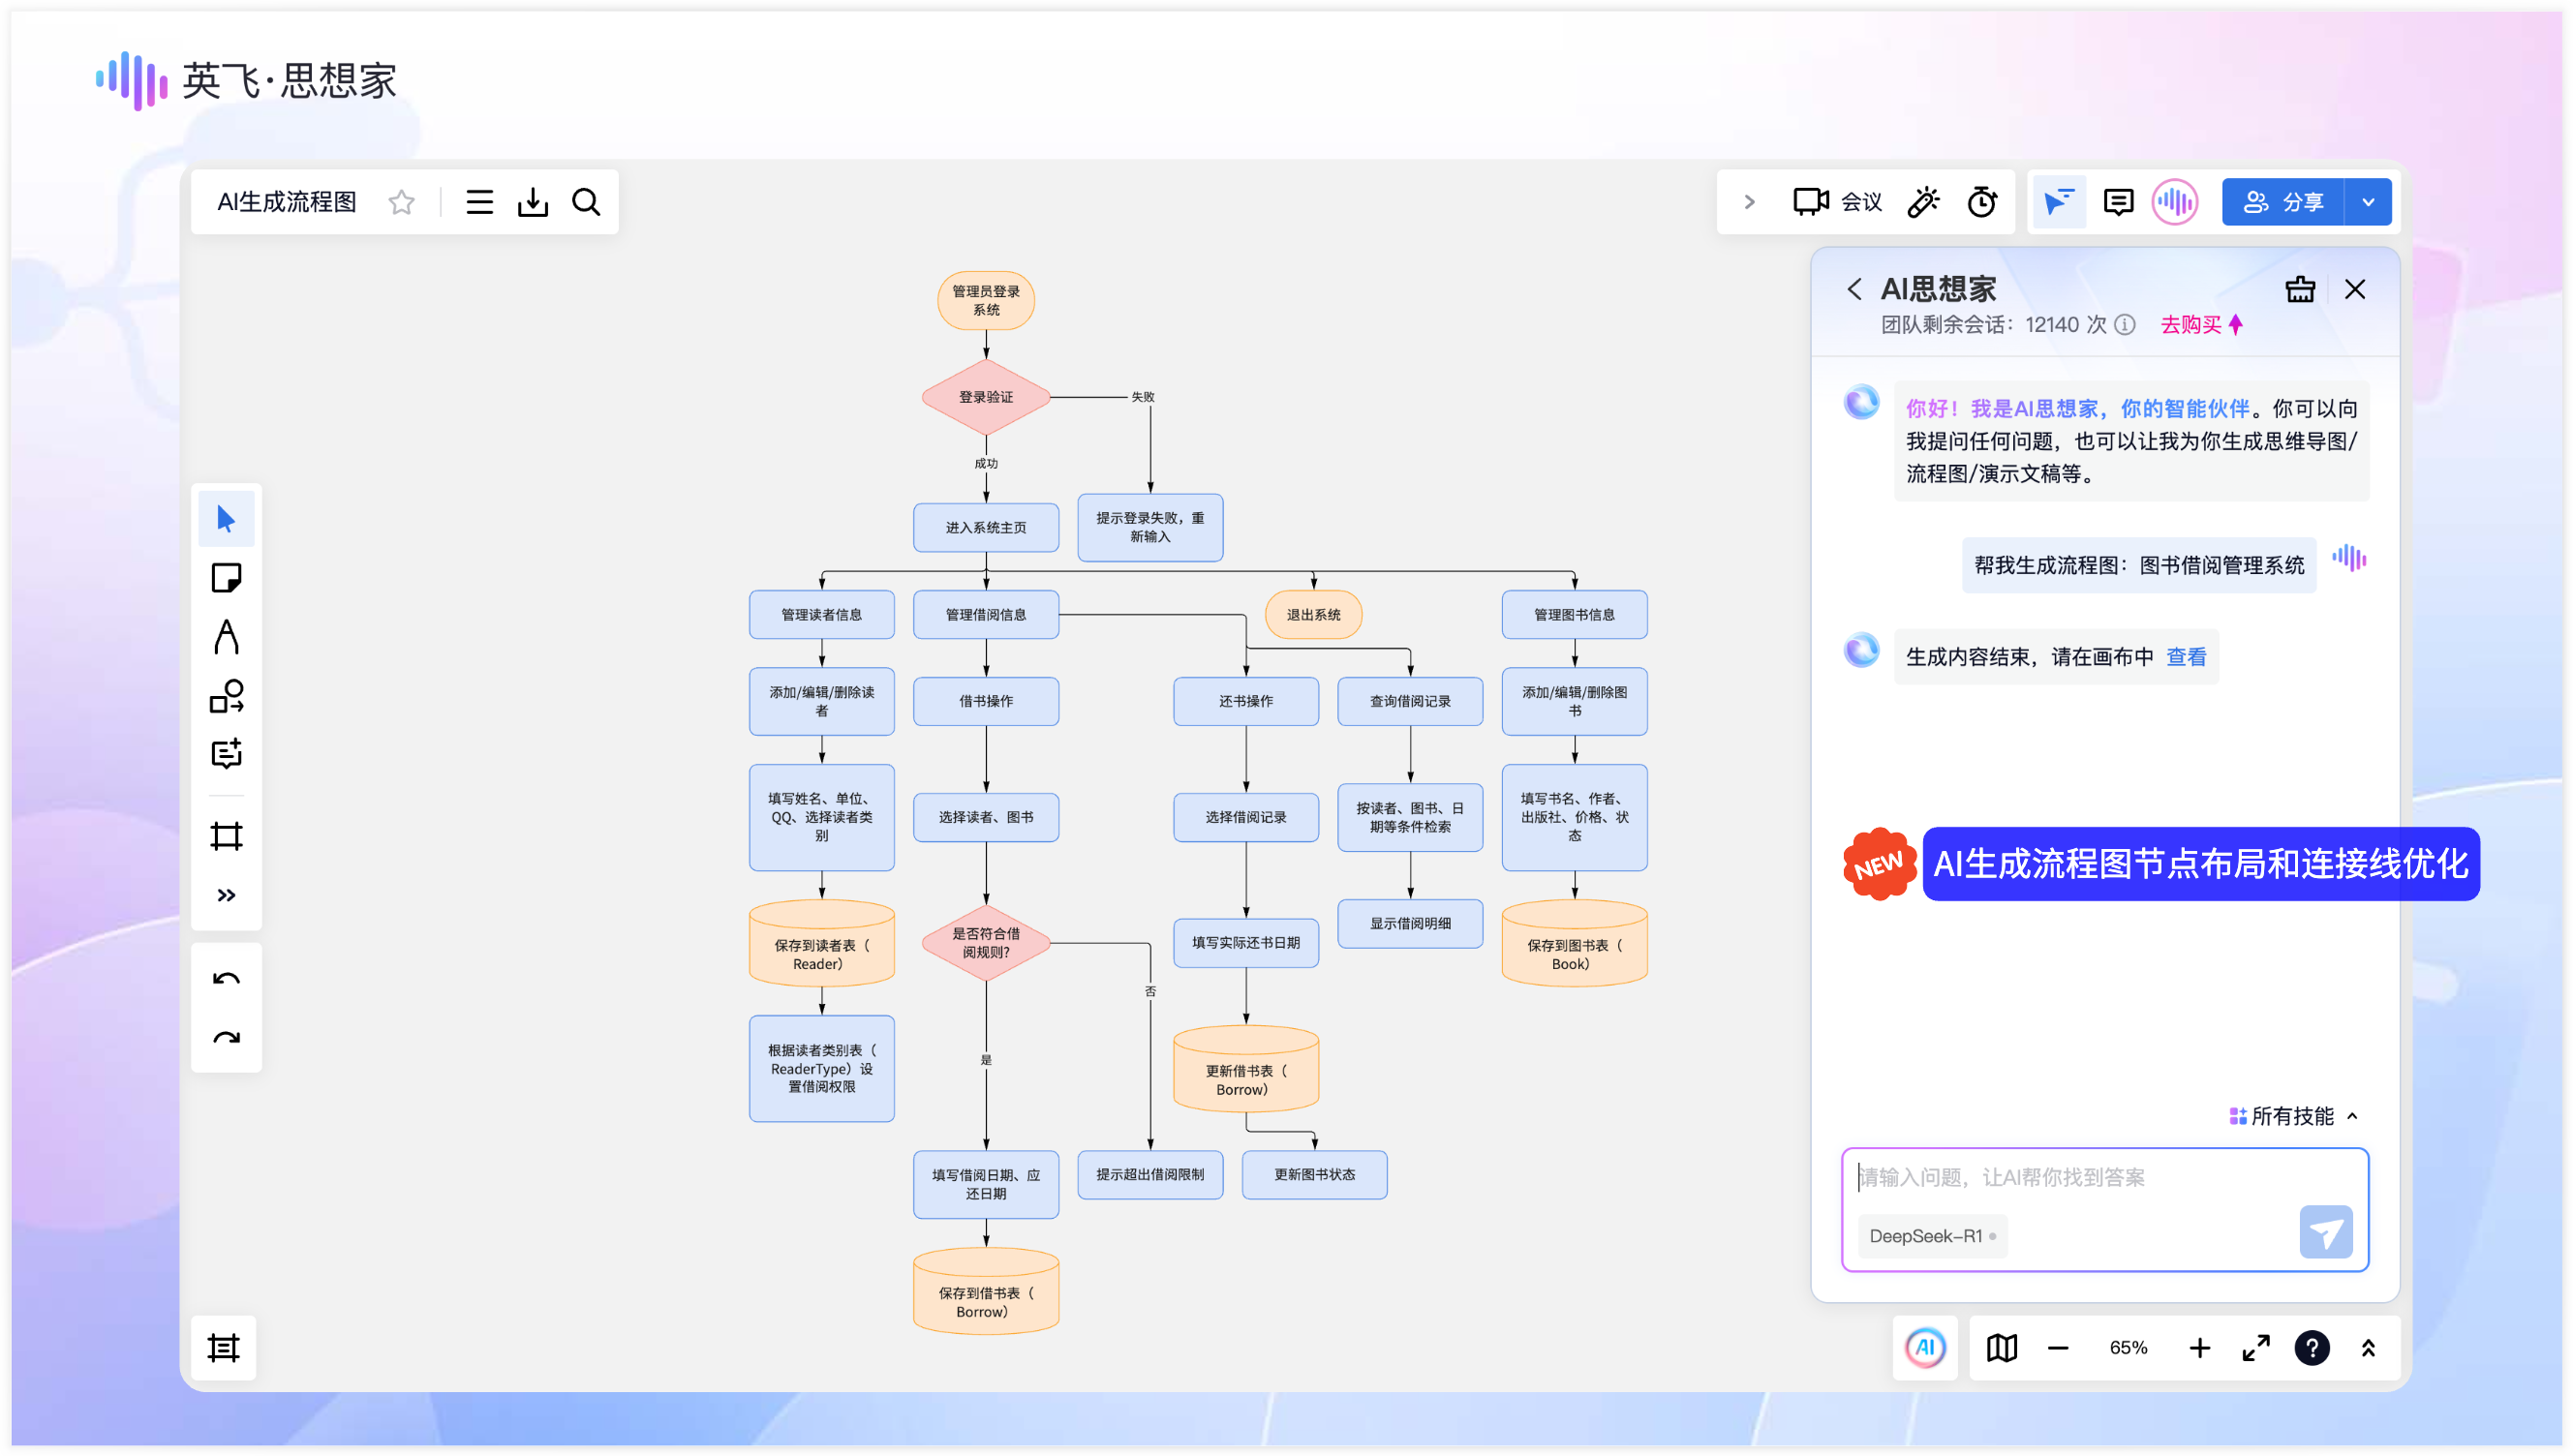Screen dimensions: 2573x1456
Task: Select the pen drawing tool
Action: (x=226, y=637)
